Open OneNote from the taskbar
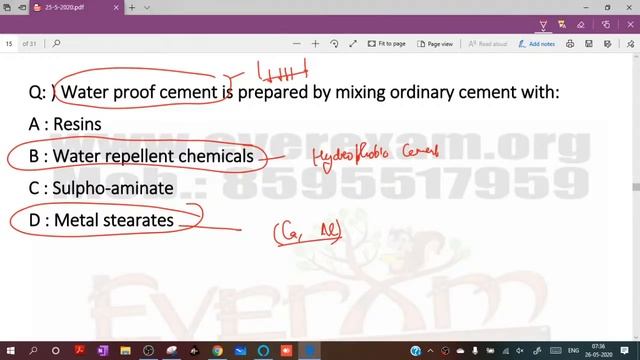640x360 pixels. tap(102, 351)
